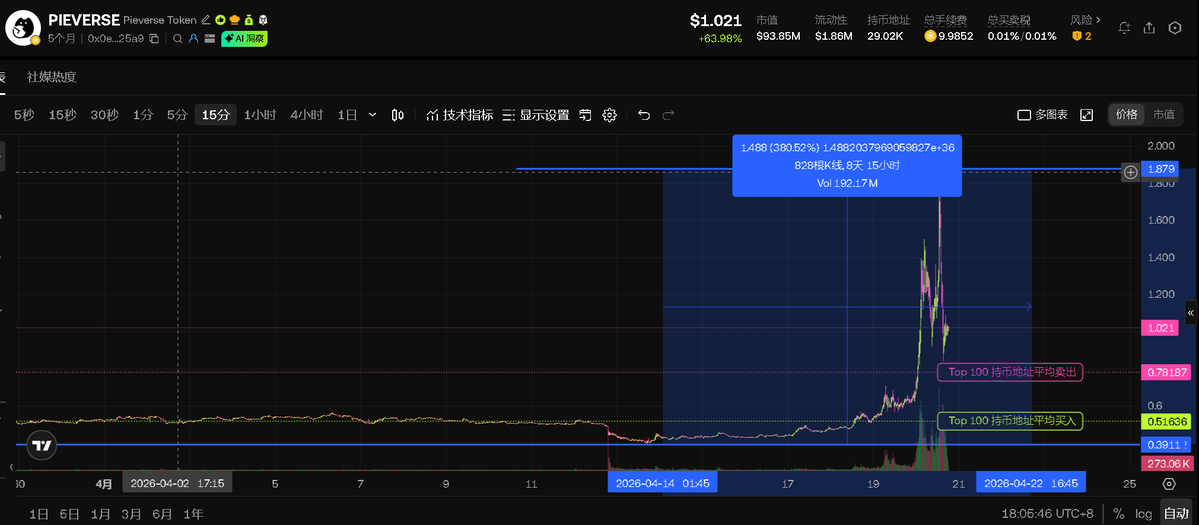
Task: Select the 30秒 timeframe
Action: click(104, 115)
